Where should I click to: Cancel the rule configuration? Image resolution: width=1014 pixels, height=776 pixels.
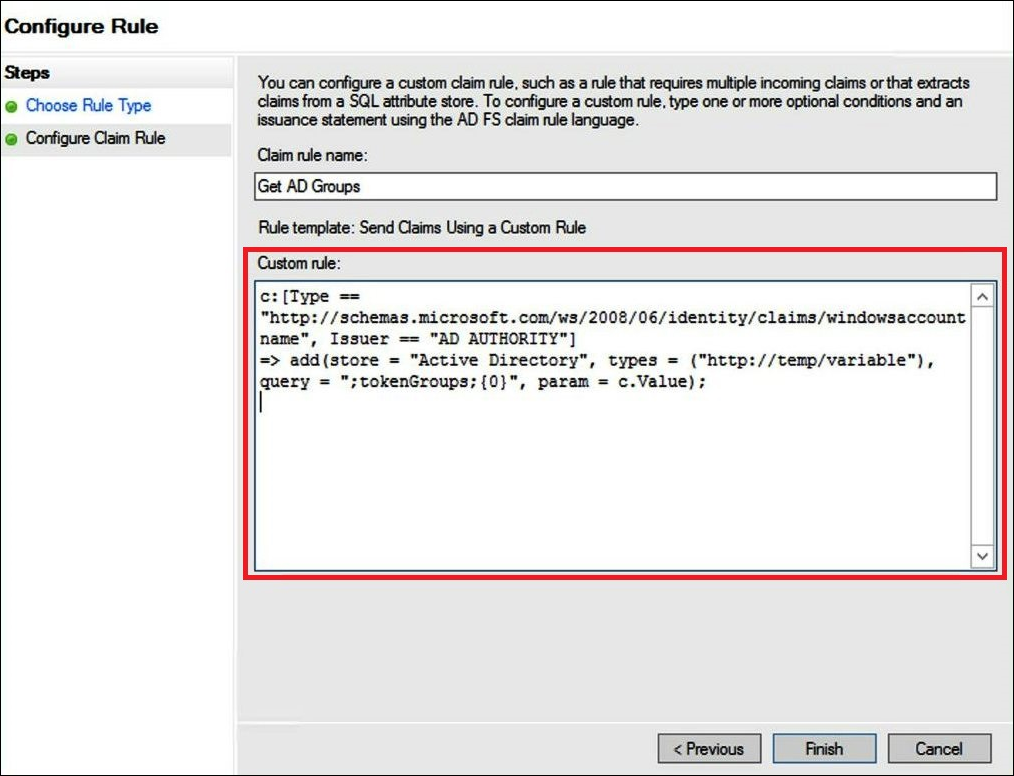coord(938,748)
